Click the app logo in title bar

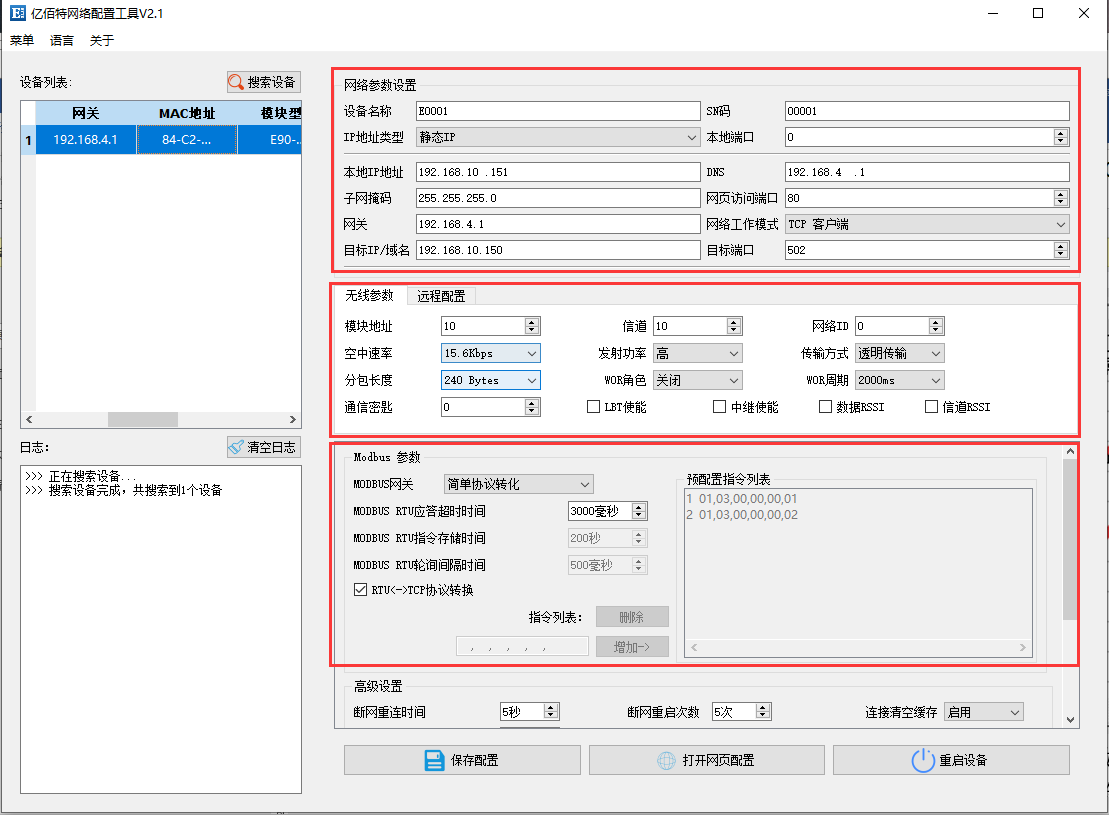coord(16,14)
